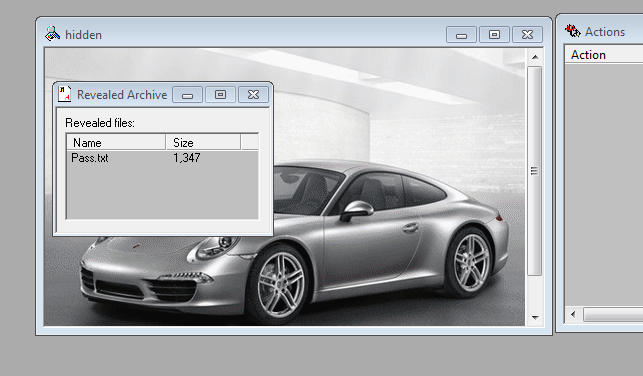Sort files by Name column header
The width and height of the screenshot is (643, 376).
click(x=116, y=142)
